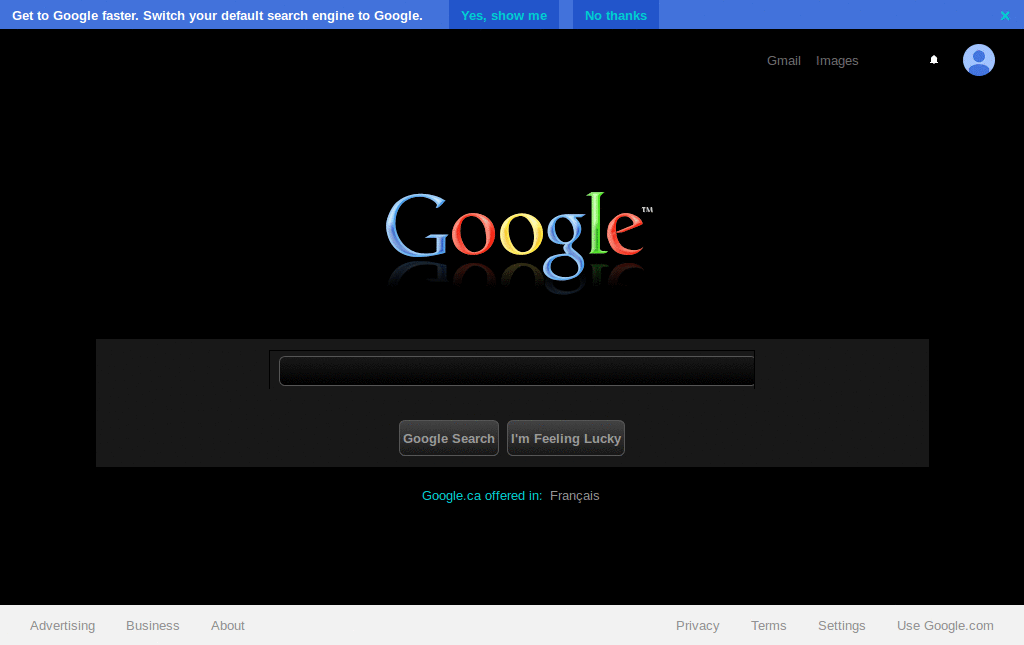Viewport: 1024px width, 645px height.
Task: Switch language to Français
Action: point(574,496)
